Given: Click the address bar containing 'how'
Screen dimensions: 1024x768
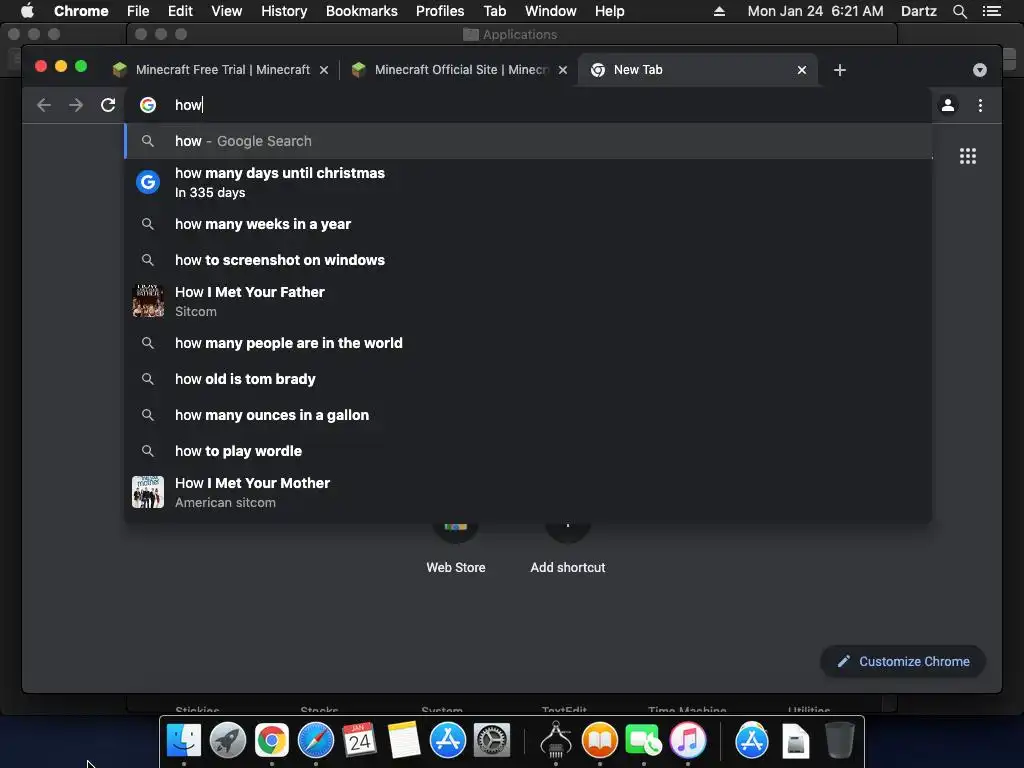Looking at the screenshot, I should pos(528,105).
